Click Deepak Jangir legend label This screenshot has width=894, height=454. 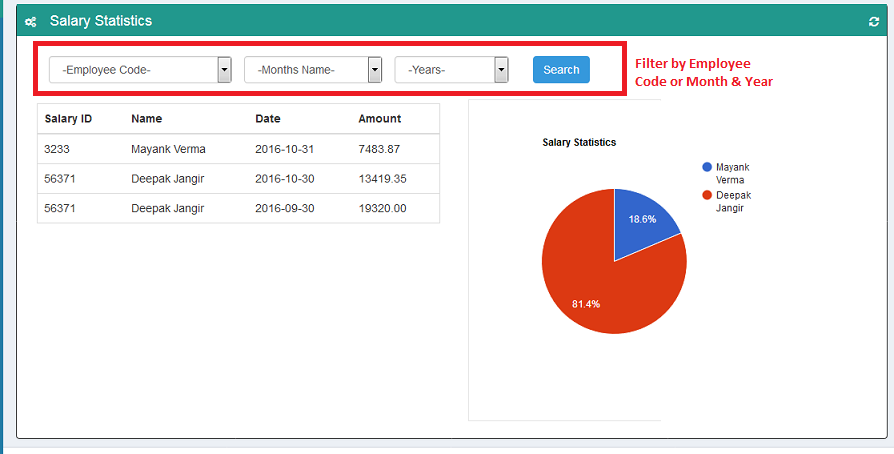(734, 201)
